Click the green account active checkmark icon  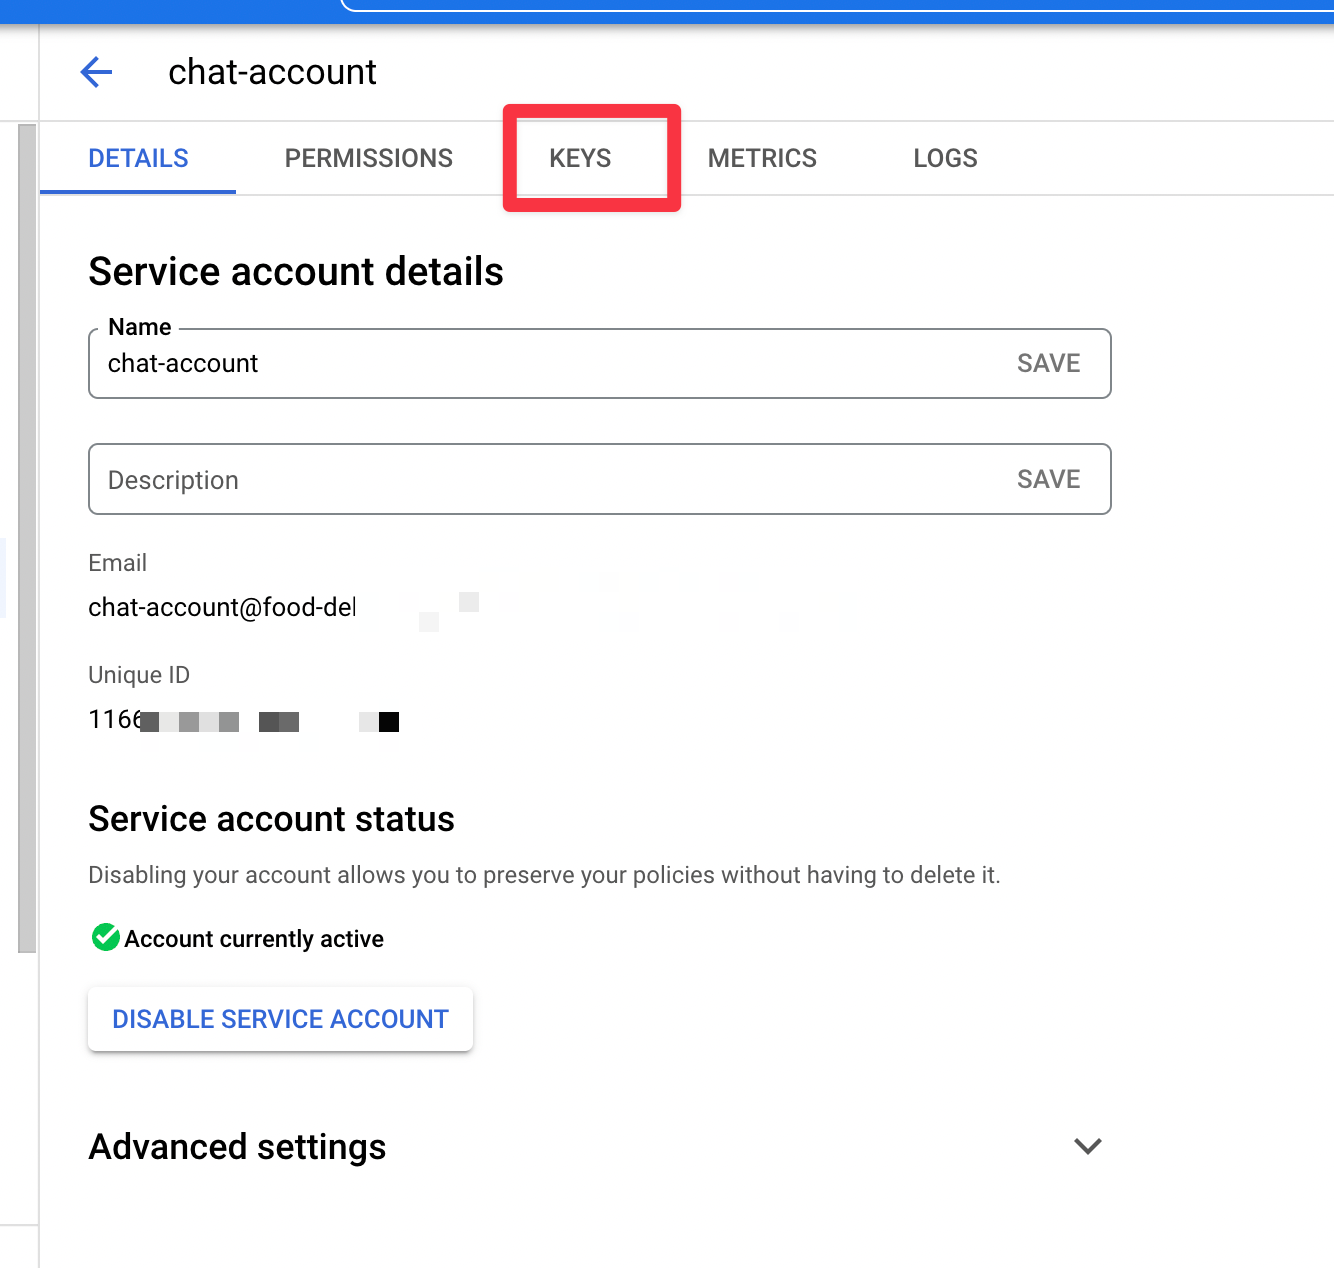(105, 938)
